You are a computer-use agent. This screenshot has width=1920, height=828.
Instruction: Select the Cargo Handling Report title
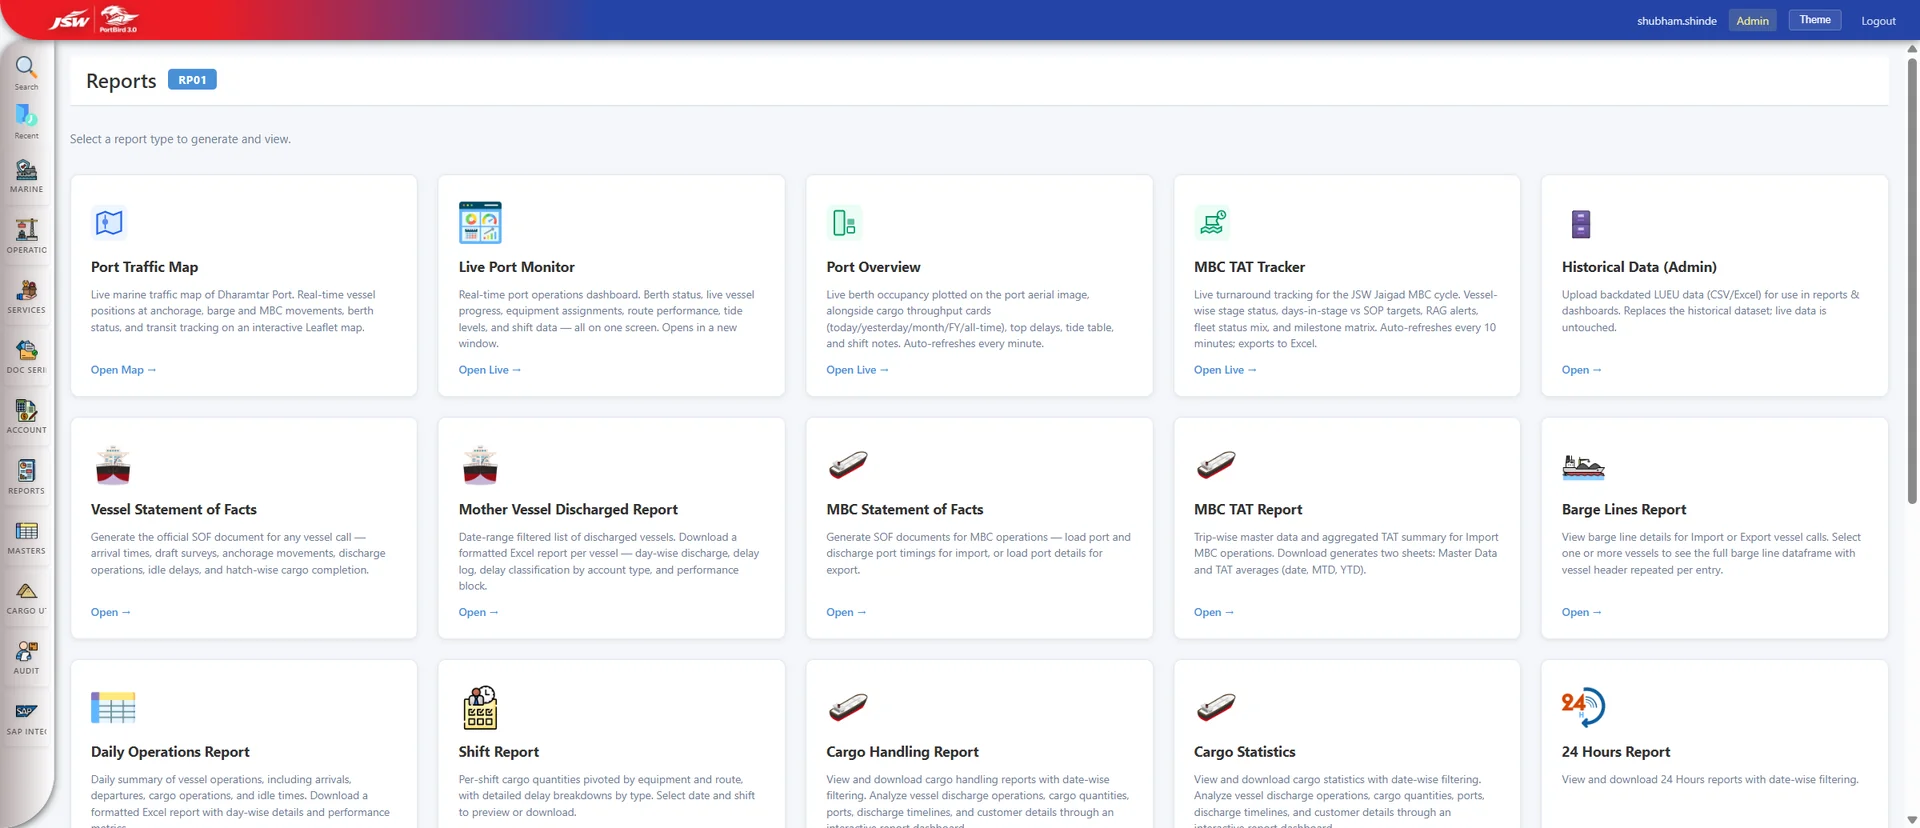902,752
